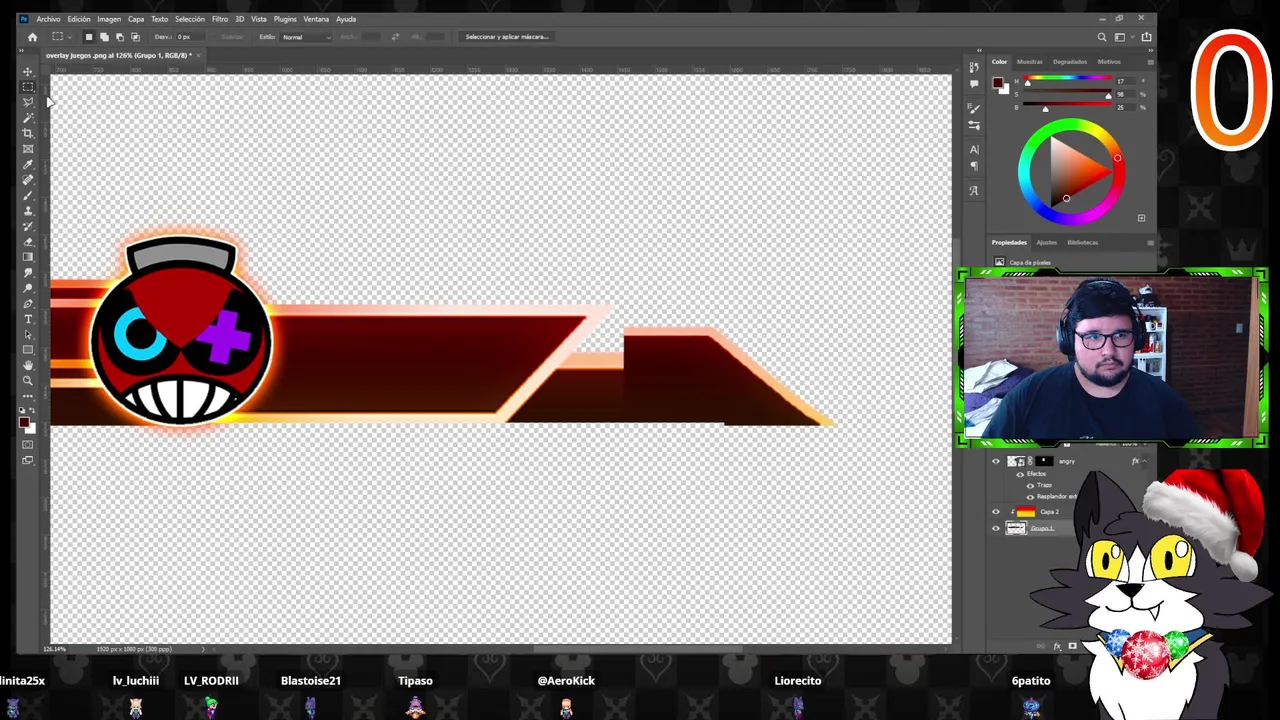The image size is (1280, 720).
Task: Select the Horizontal Type tool
Action: [28, 319]
